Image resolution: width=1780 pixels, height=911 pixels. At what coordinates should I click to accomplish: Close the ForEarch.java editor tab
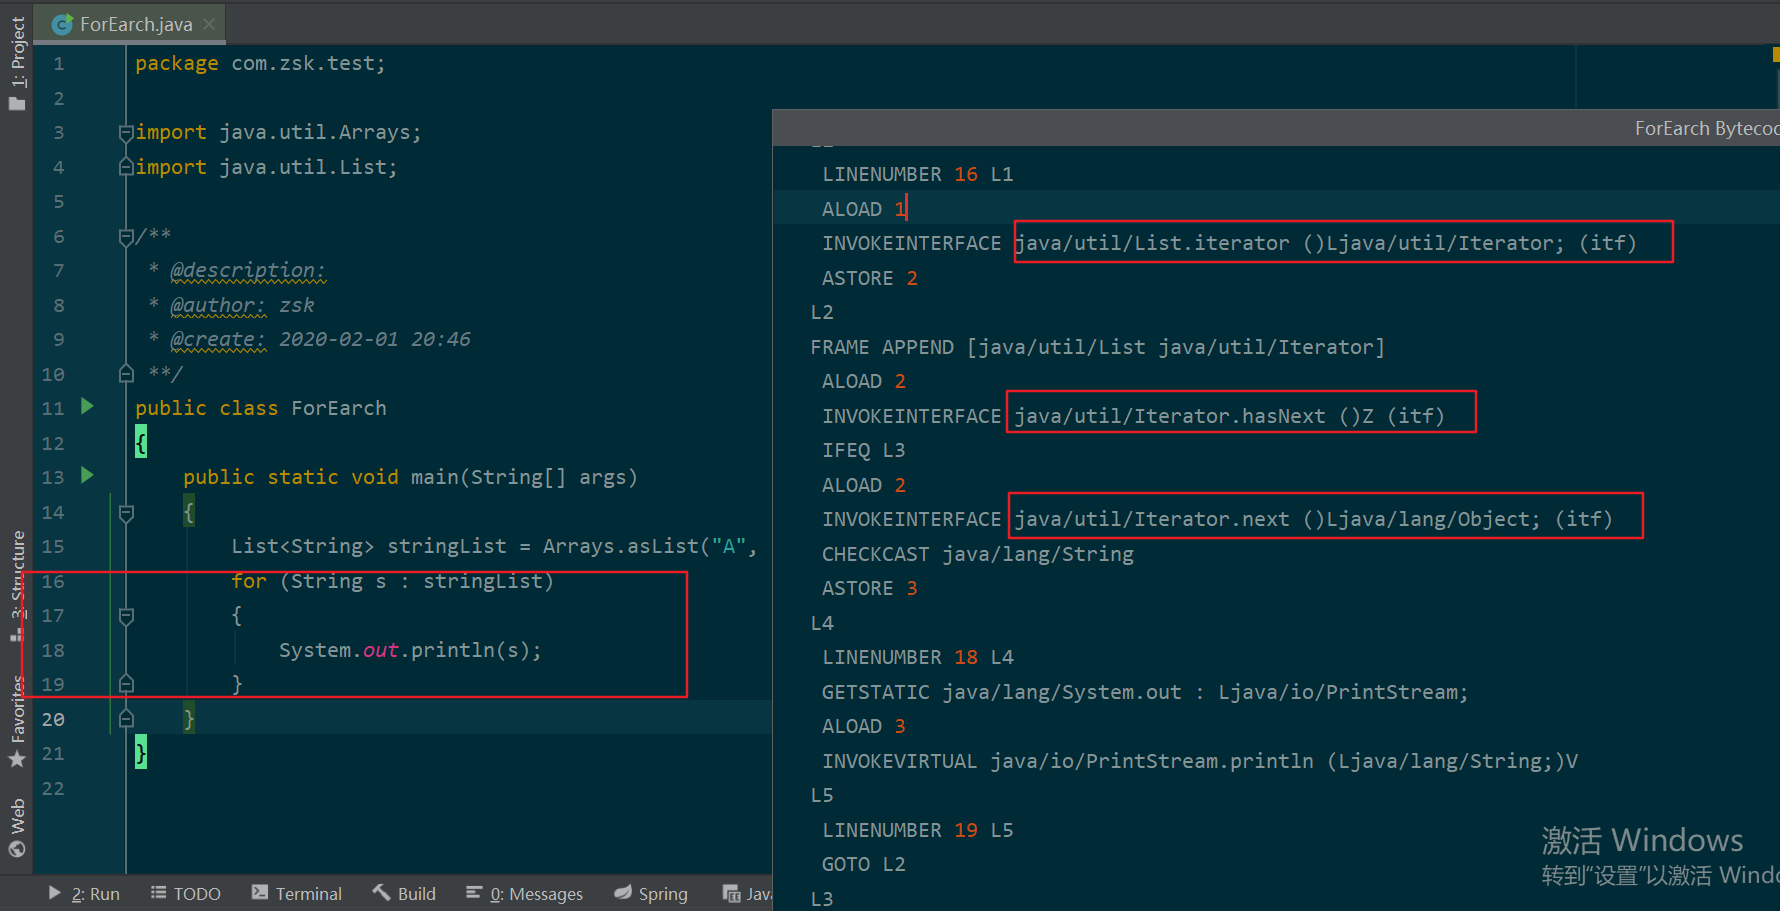(x=209, y=24)
